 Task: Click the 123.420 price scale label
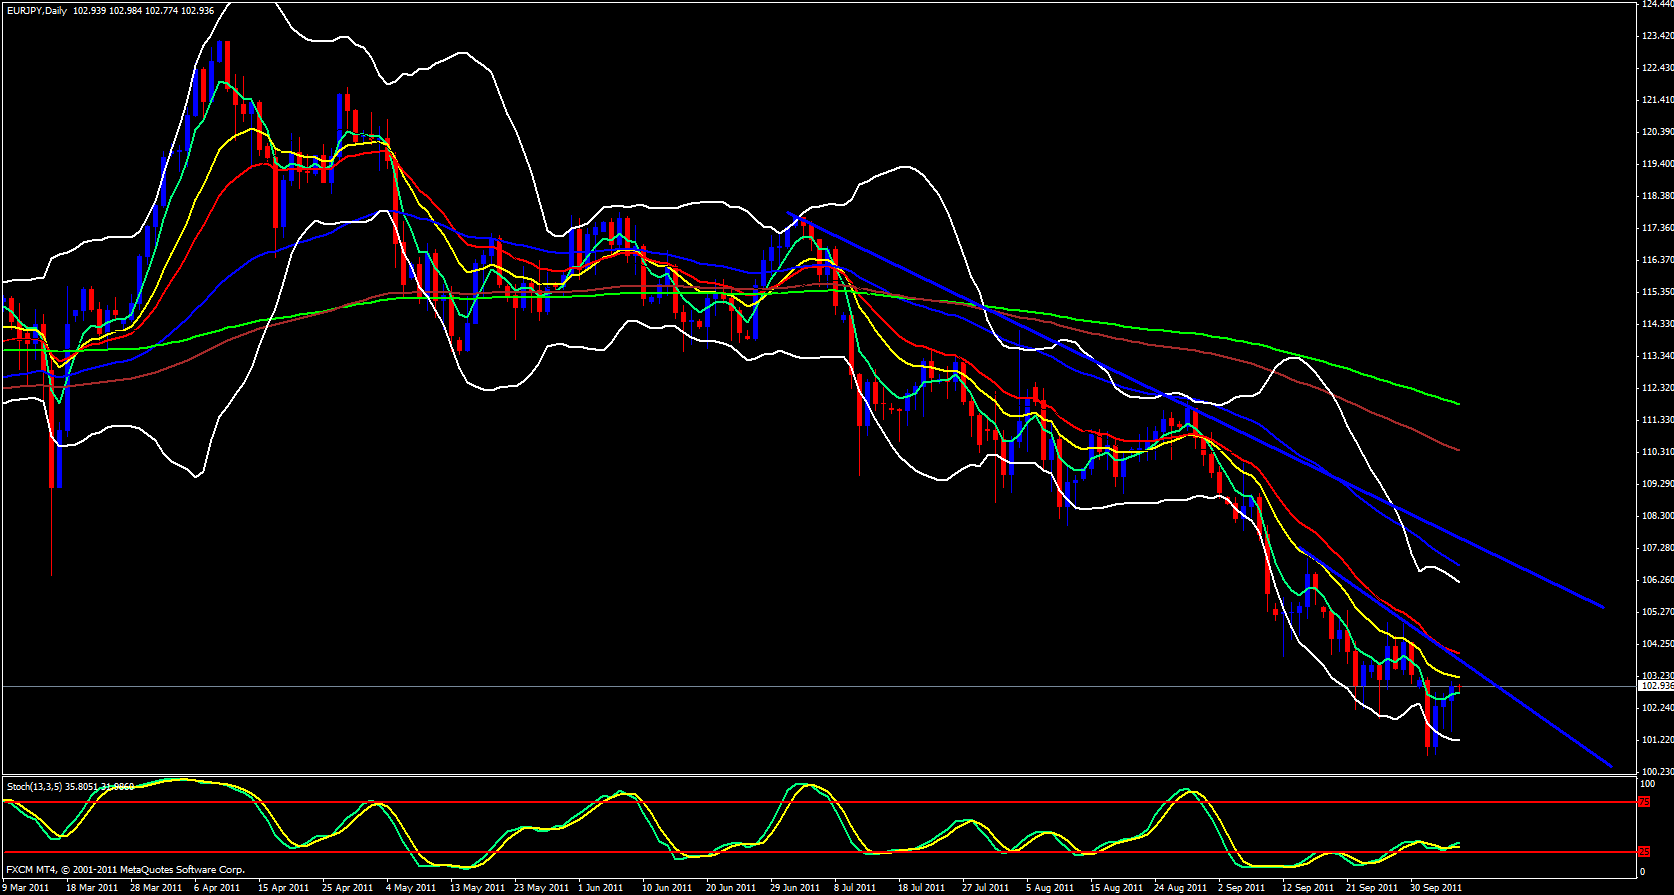pos(1656,36)
